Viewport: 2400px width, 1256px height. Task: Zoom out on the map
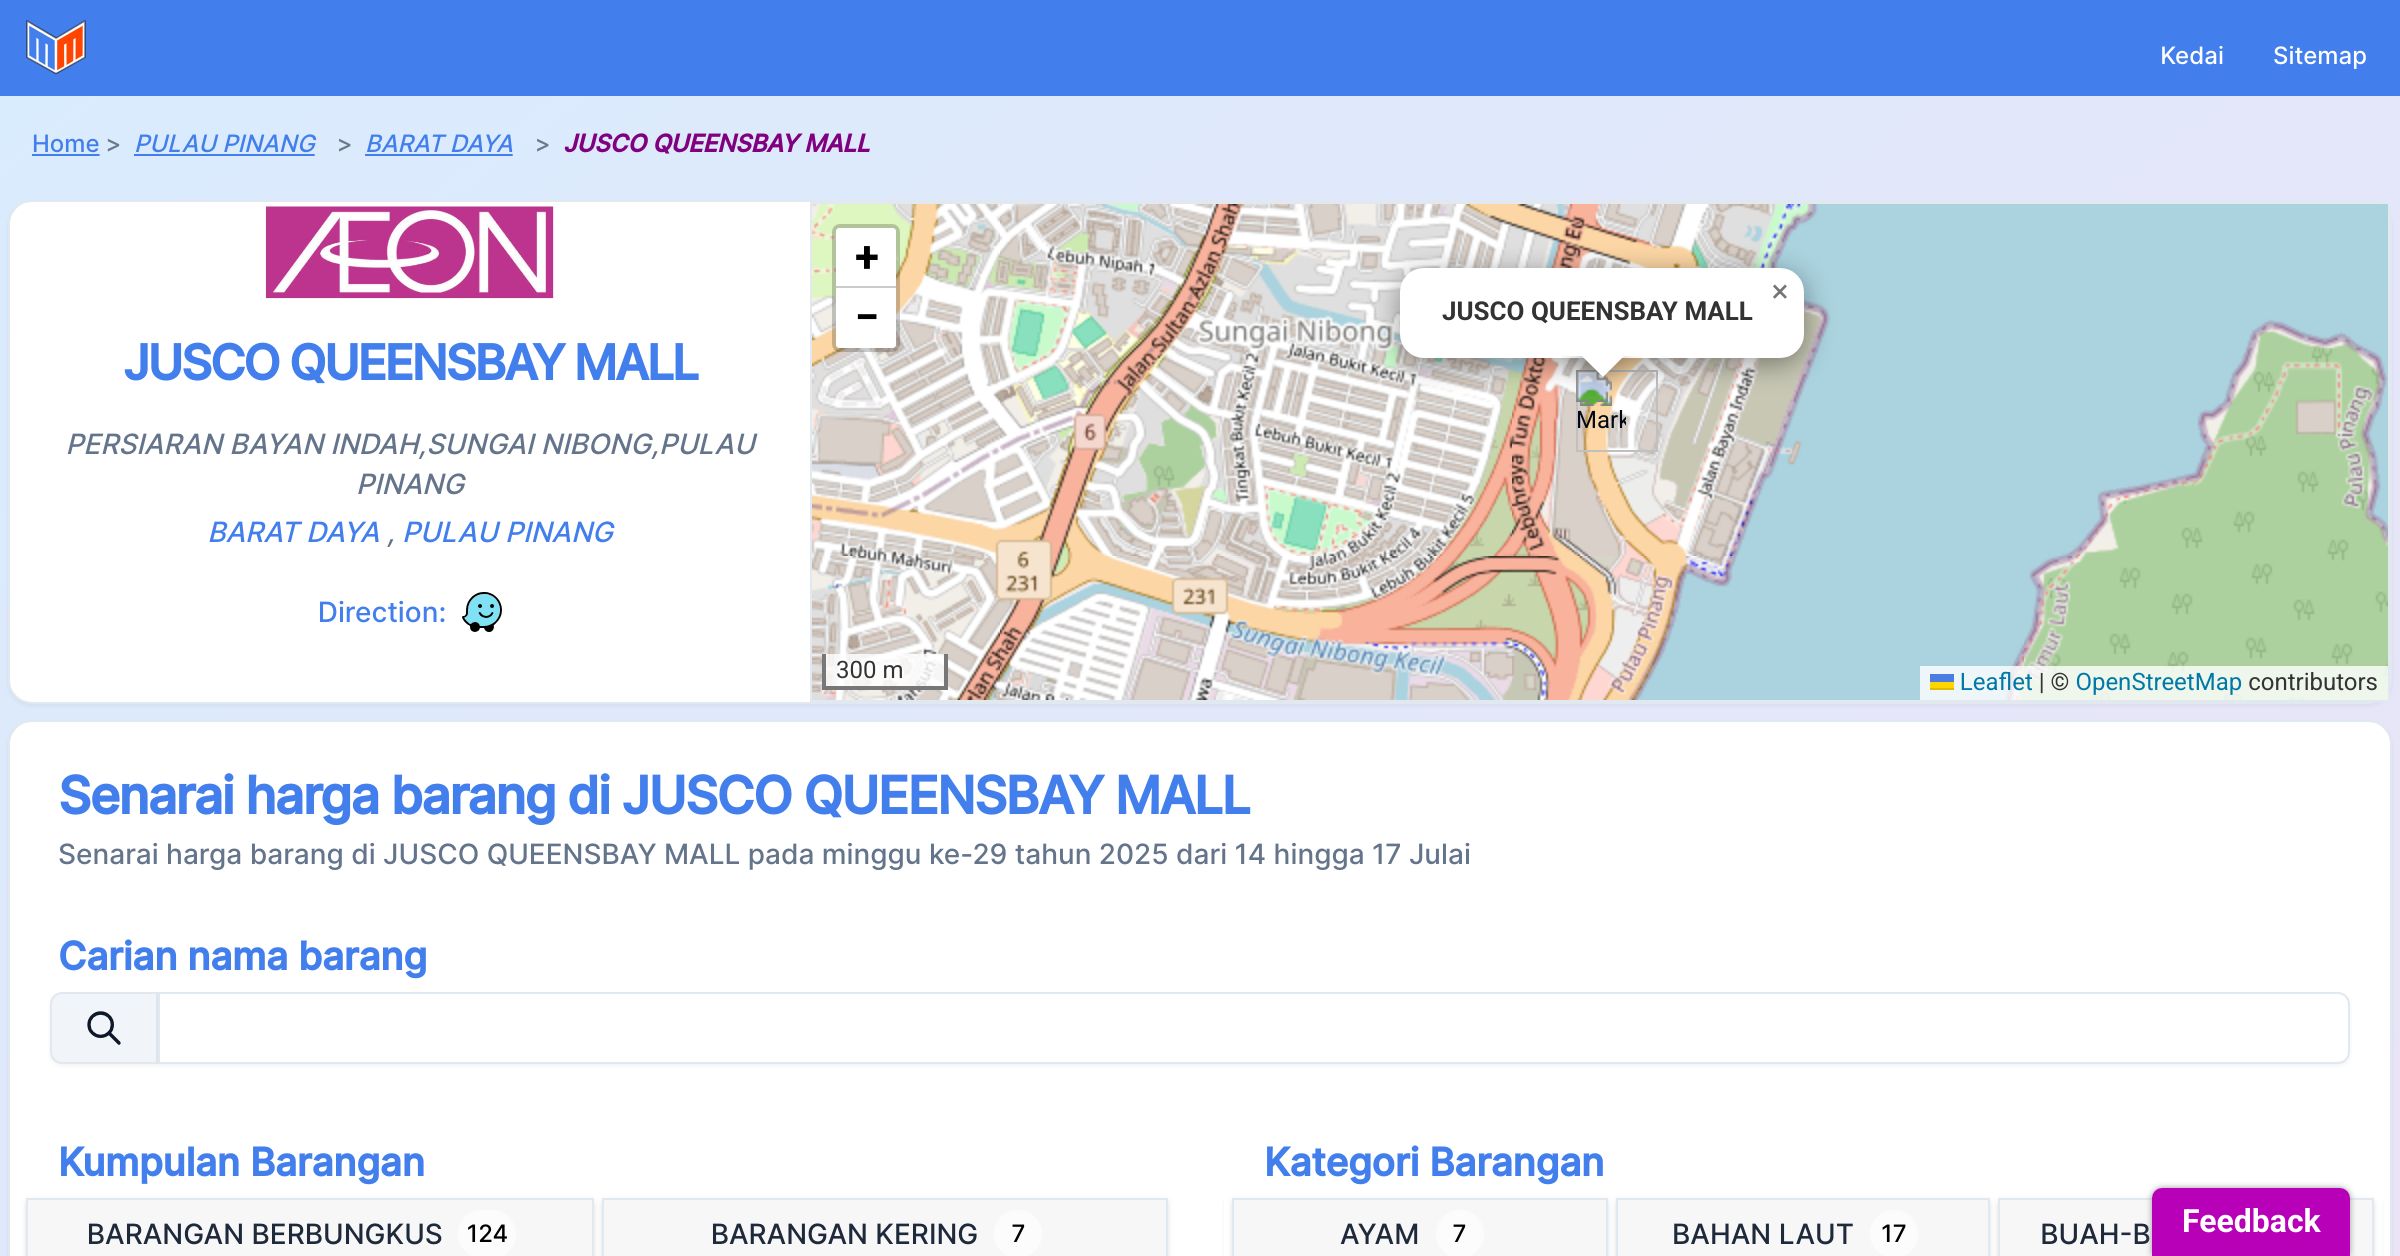tap(866, 318)
